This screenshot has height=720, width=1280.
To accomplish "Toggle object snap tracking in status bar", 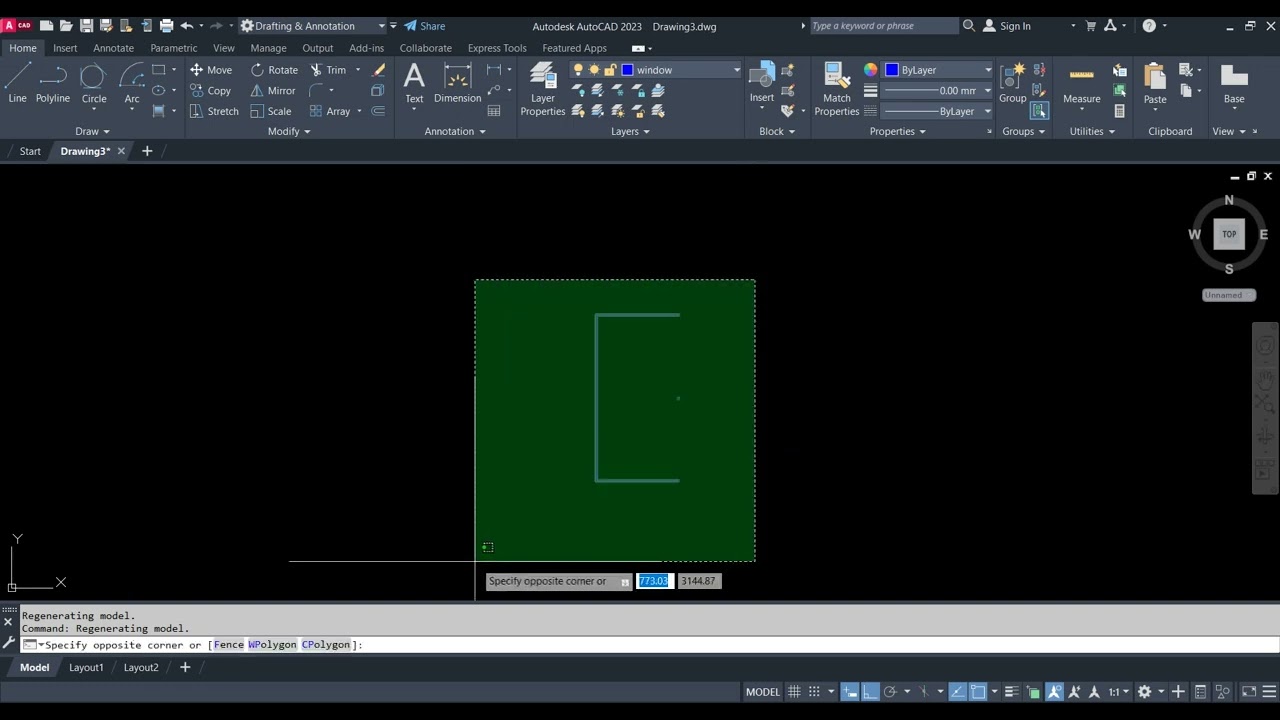I will (x=958, y=692).
